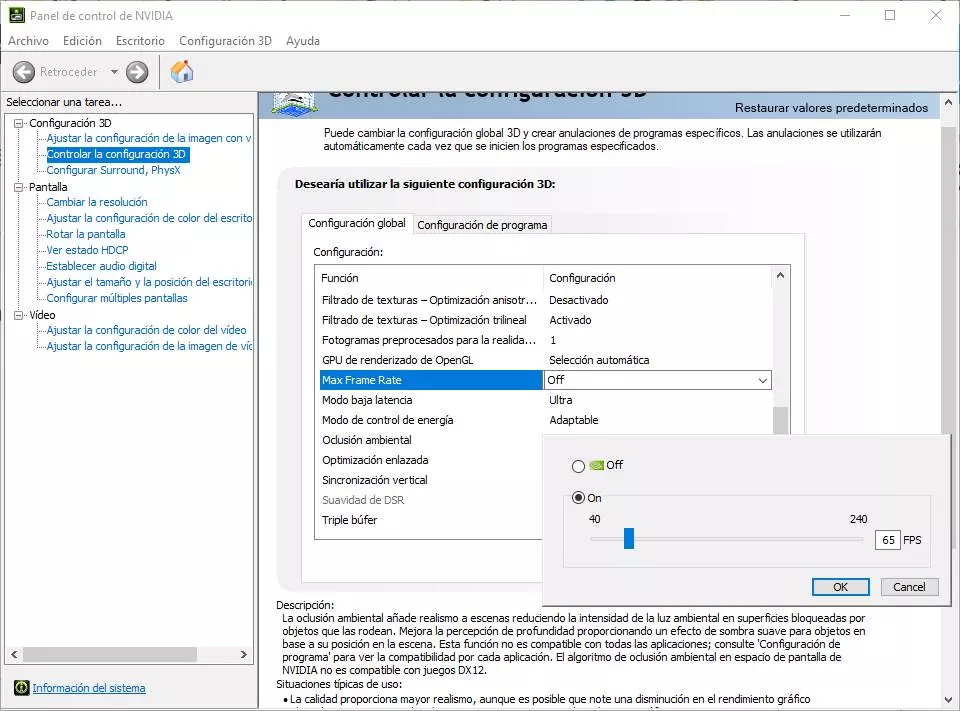This screenshot has width=960, height=711.
Task: Open the Escritorio menu
Action: [x=140, y=41]
